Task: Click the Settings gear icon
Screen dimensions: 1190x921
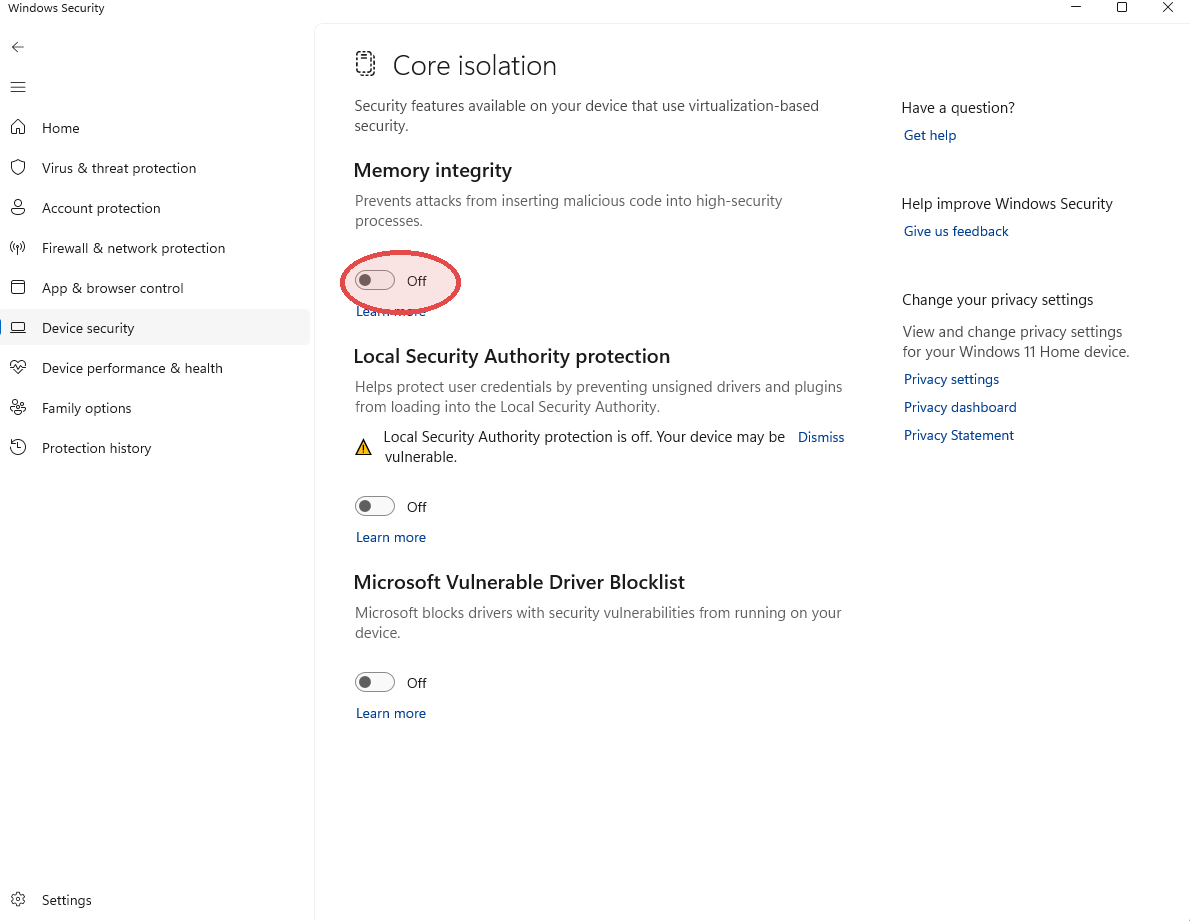Action: (x=18, y=899)
